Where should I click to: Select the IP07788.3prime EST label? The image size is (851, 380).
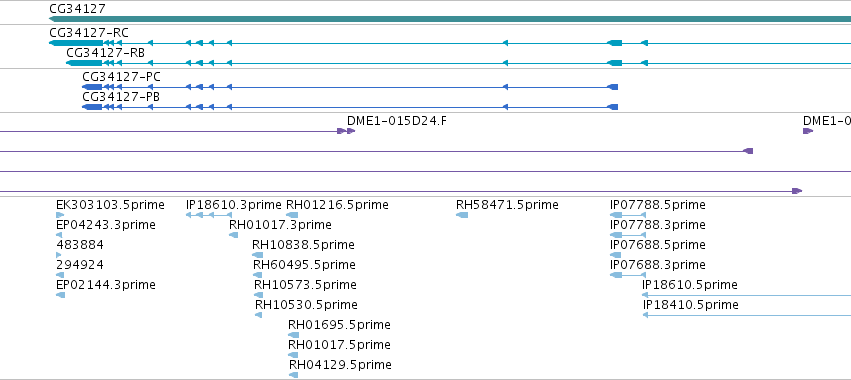click(x=658, y=225)
